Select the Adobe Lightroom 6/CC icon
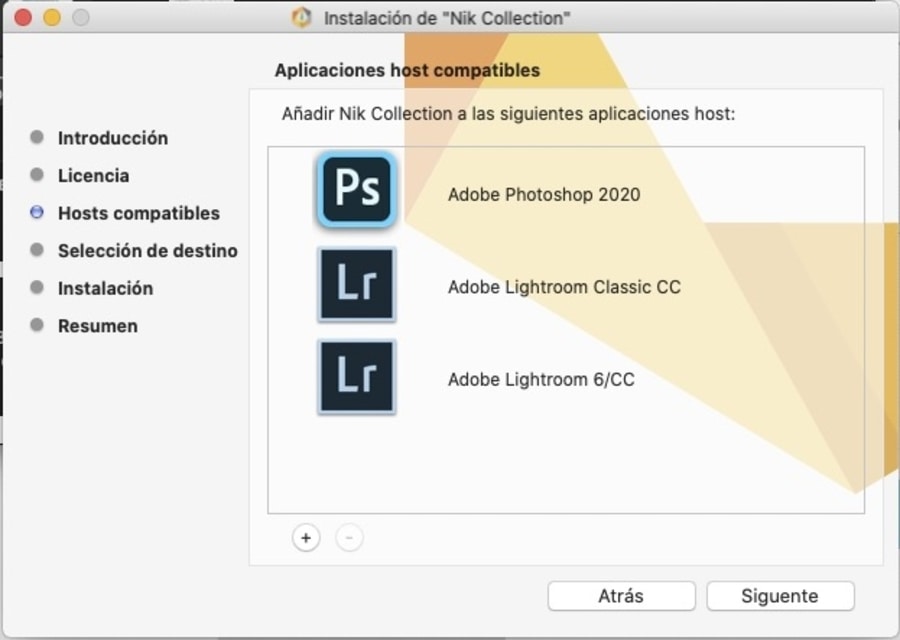The height and width of the screenshot is (640, 900). click(x=356, y=377)
